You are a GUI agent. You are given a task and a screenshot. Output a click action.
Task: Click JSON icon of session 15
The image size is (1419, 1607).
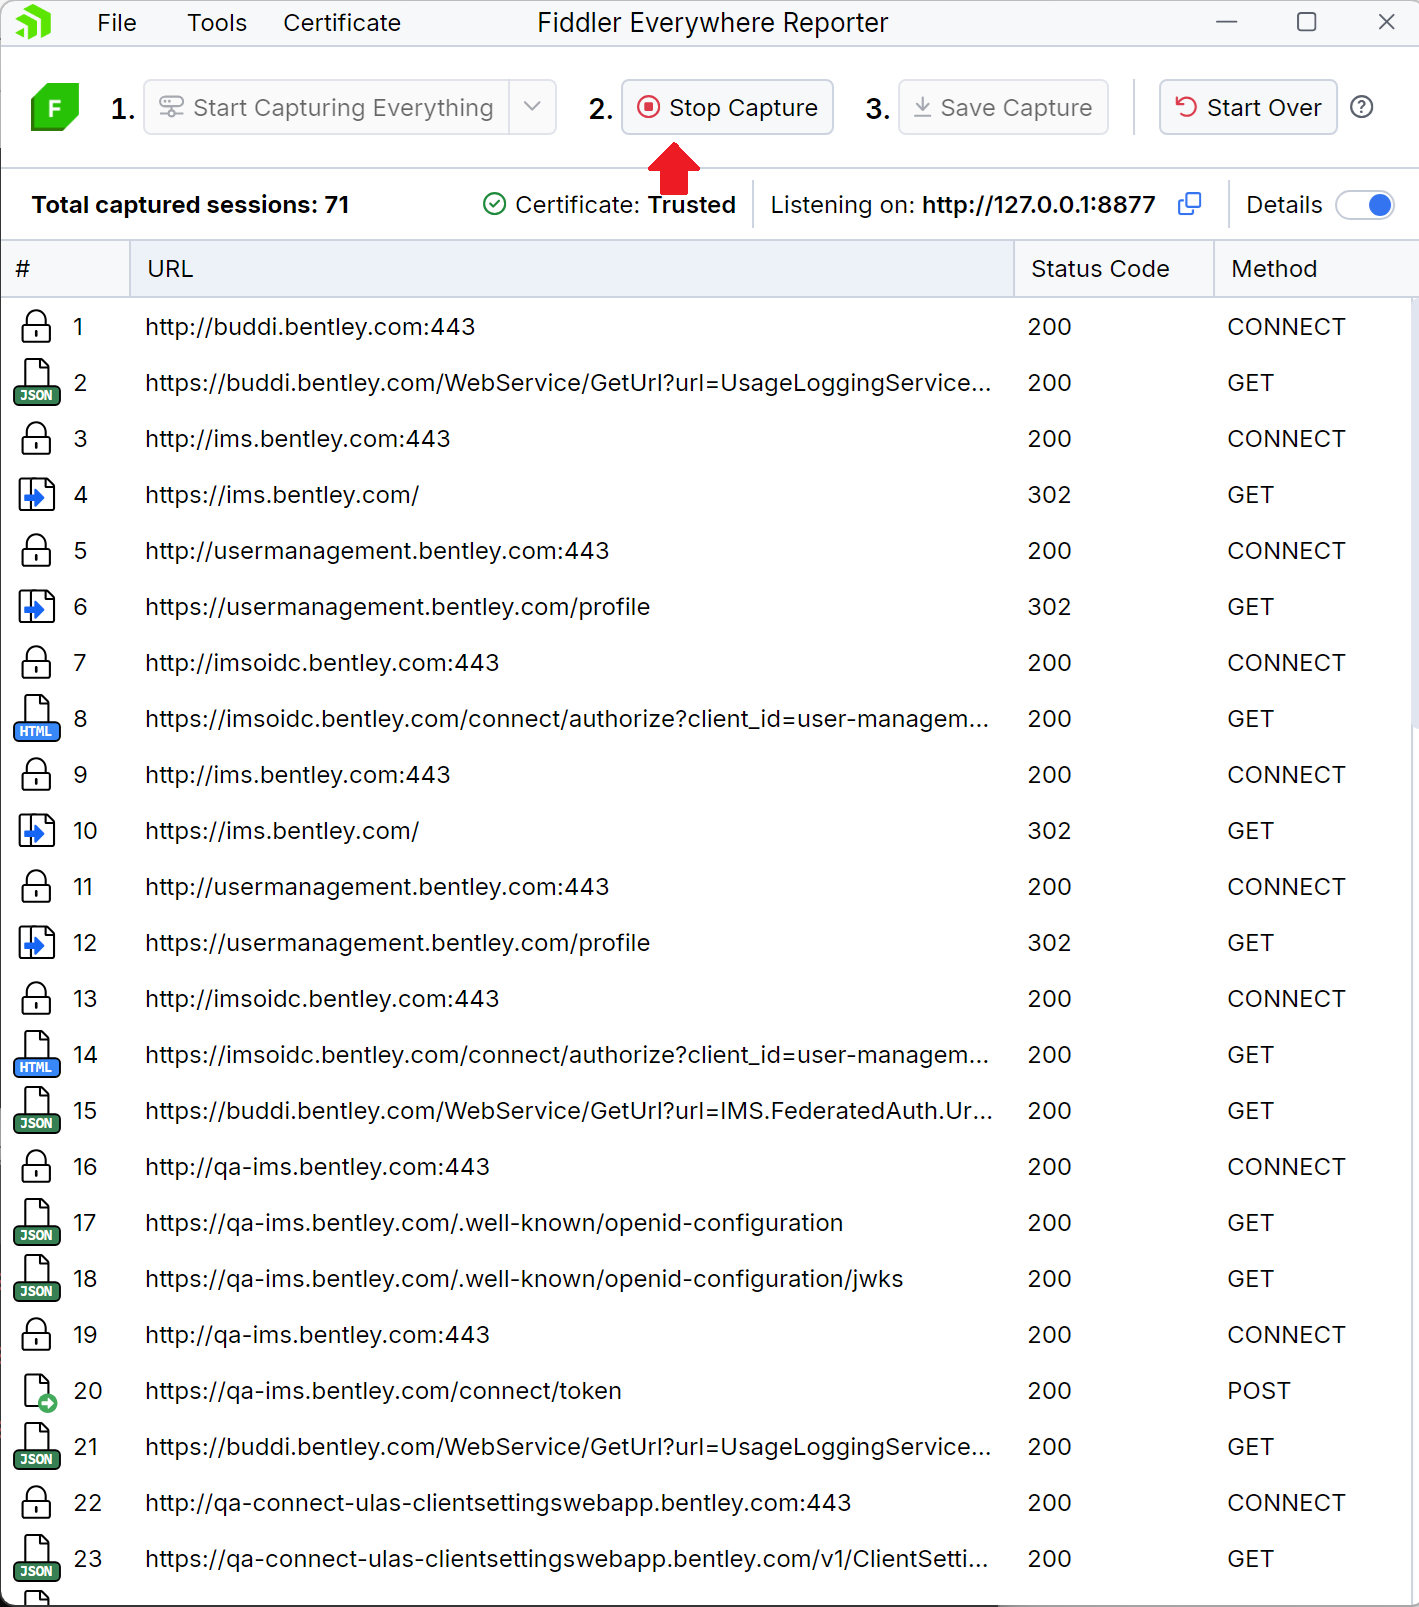pos(37,1111)
